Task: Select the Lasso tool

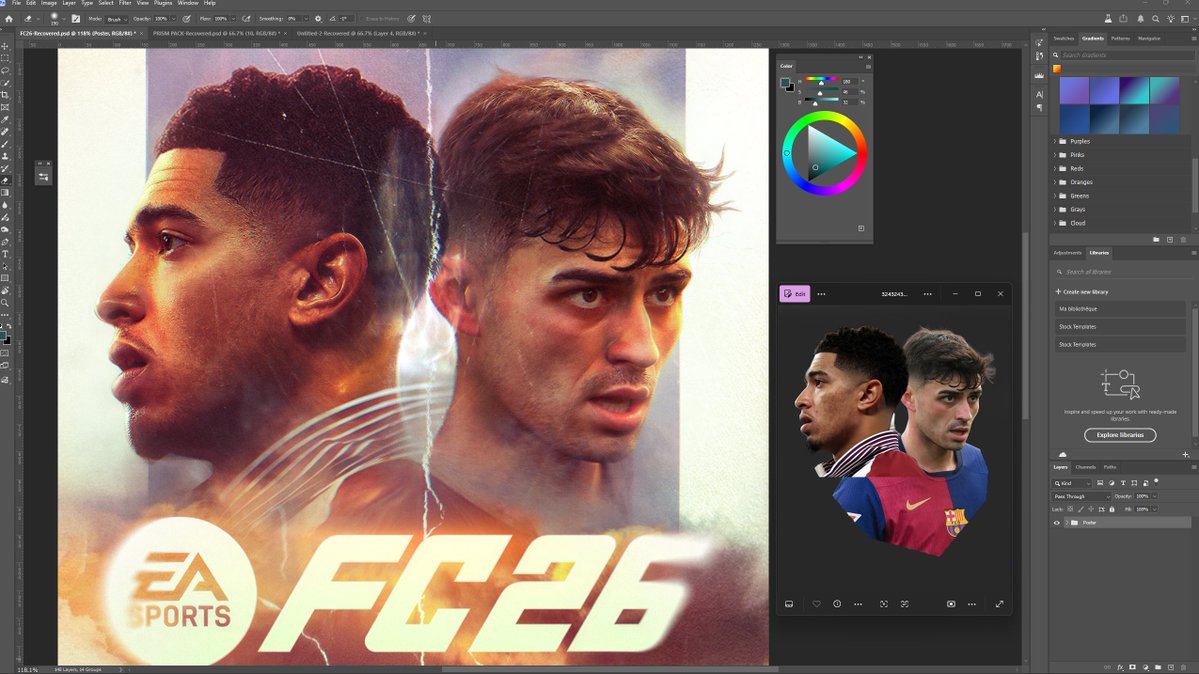Action: pyautogui.click(x=5, y=70)
